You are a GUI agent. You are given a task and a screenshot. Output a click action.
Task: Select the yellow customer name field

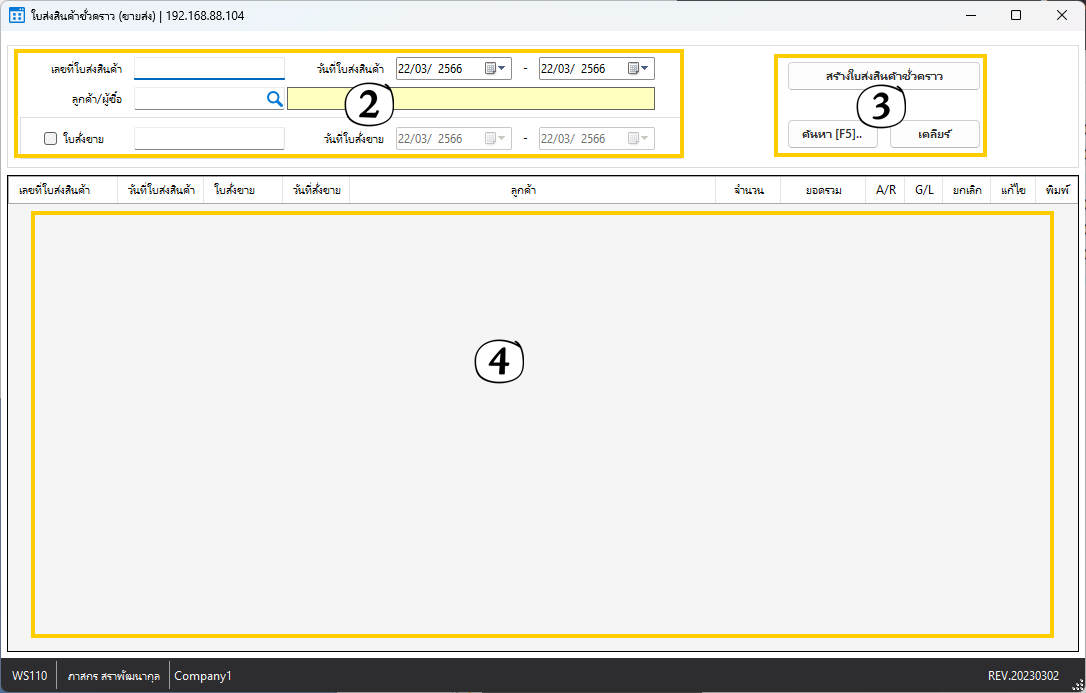coord(470,98)
